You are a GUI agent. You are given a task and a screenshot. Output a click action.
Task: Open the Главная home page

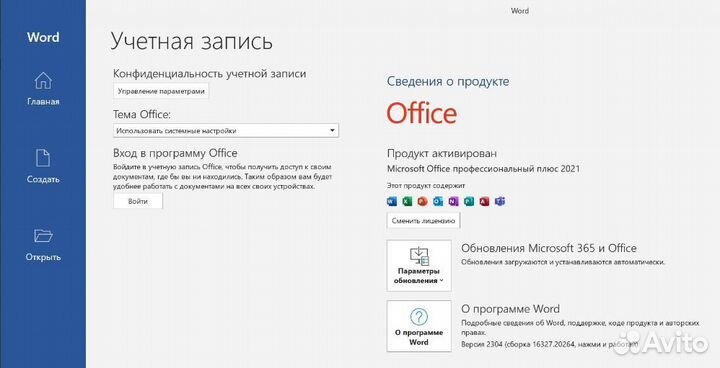coord(43,89)
